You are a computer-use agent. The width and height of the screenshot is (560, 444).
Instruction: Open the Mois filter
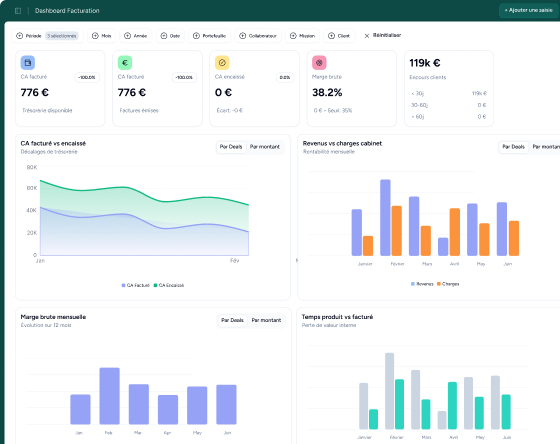(x=102, y=36)
